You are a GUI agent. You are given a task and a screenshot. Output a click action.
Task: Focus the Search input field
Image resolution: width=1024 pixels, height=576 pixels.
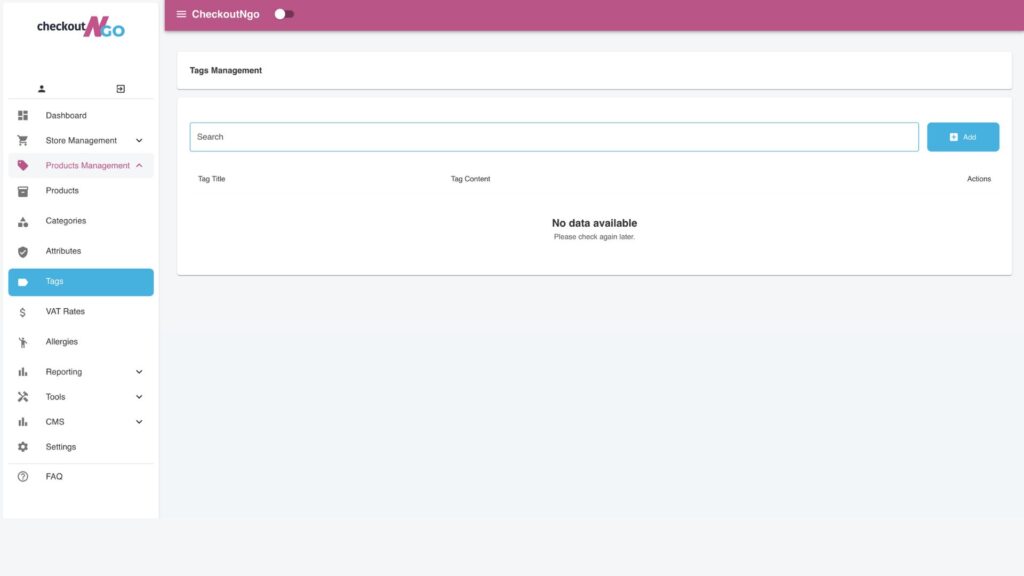(x=553, y=137)
